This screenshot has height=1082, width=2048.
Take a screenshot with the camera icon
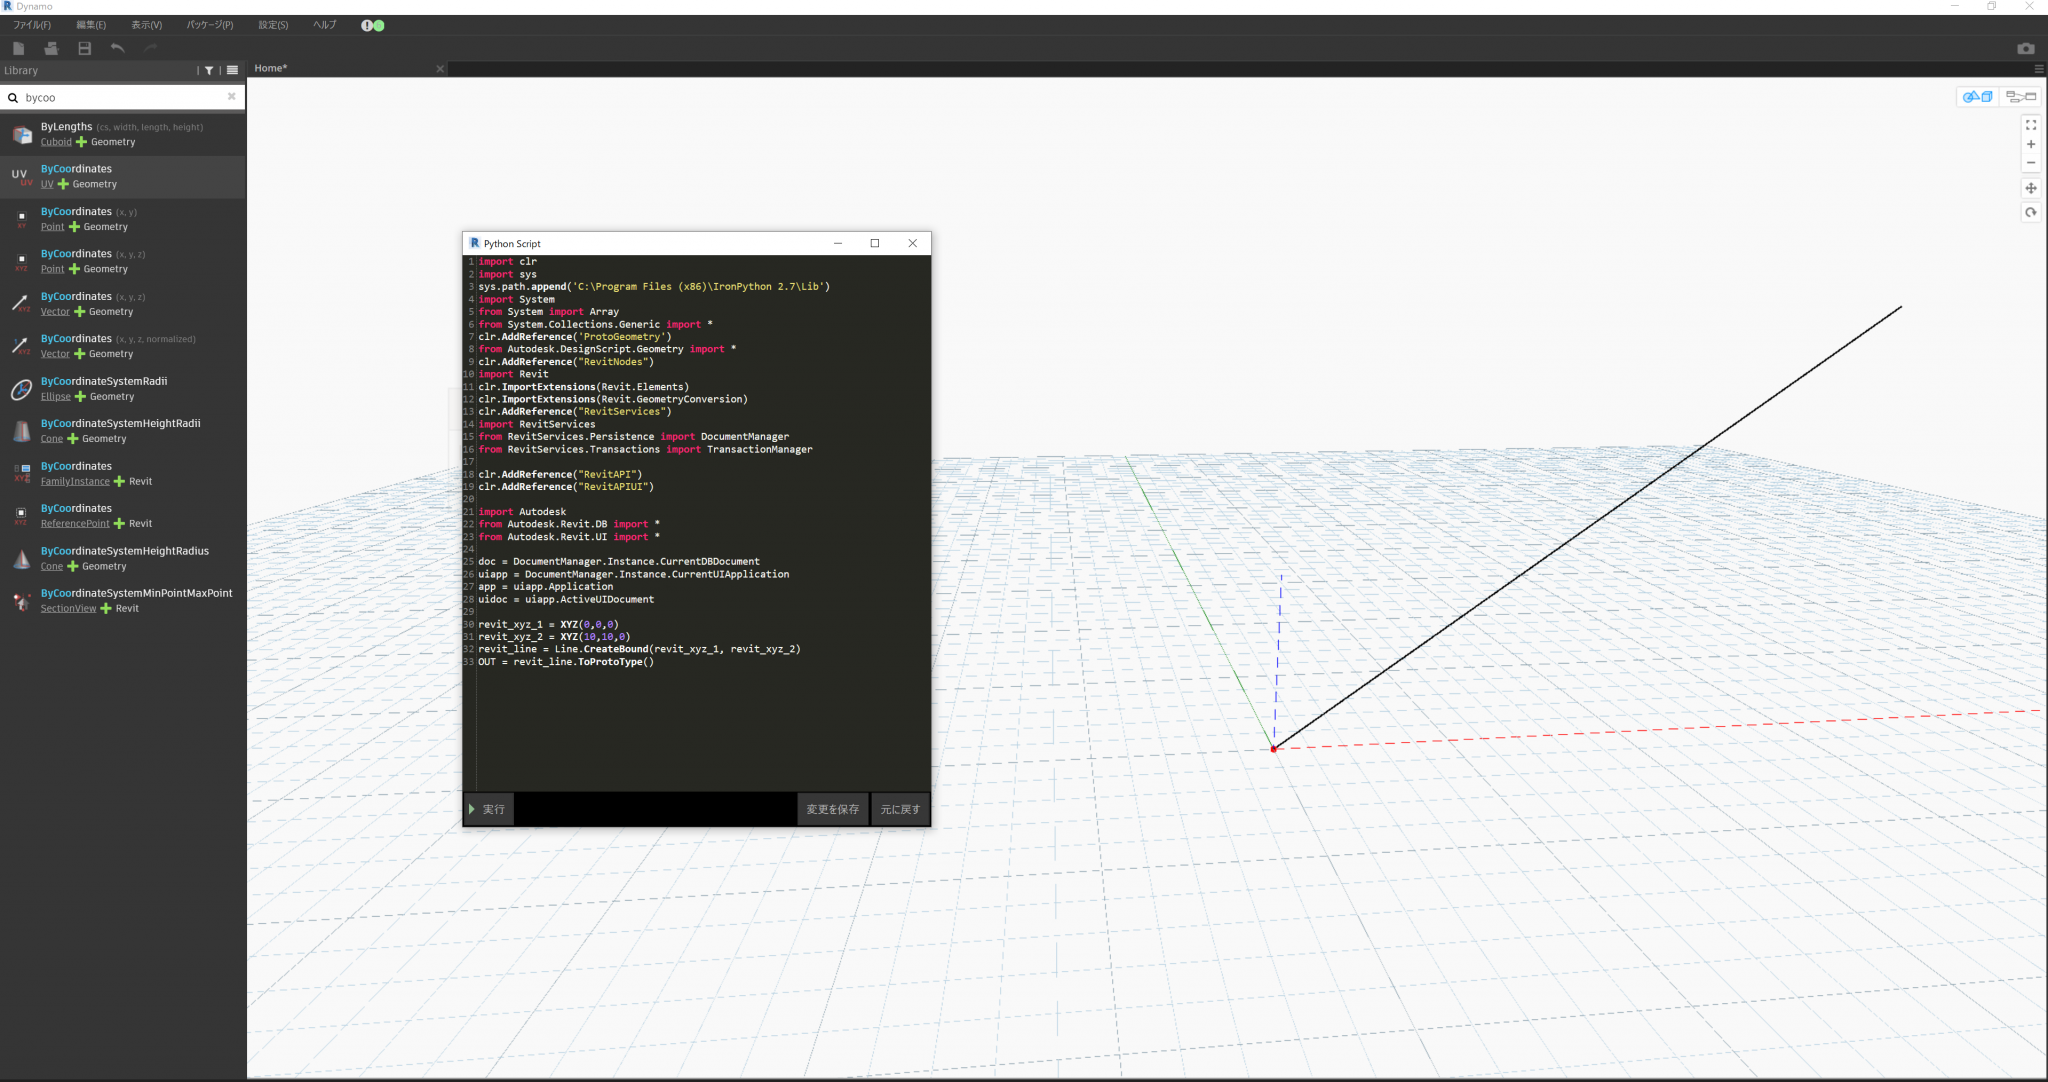tap(2026, 48)
